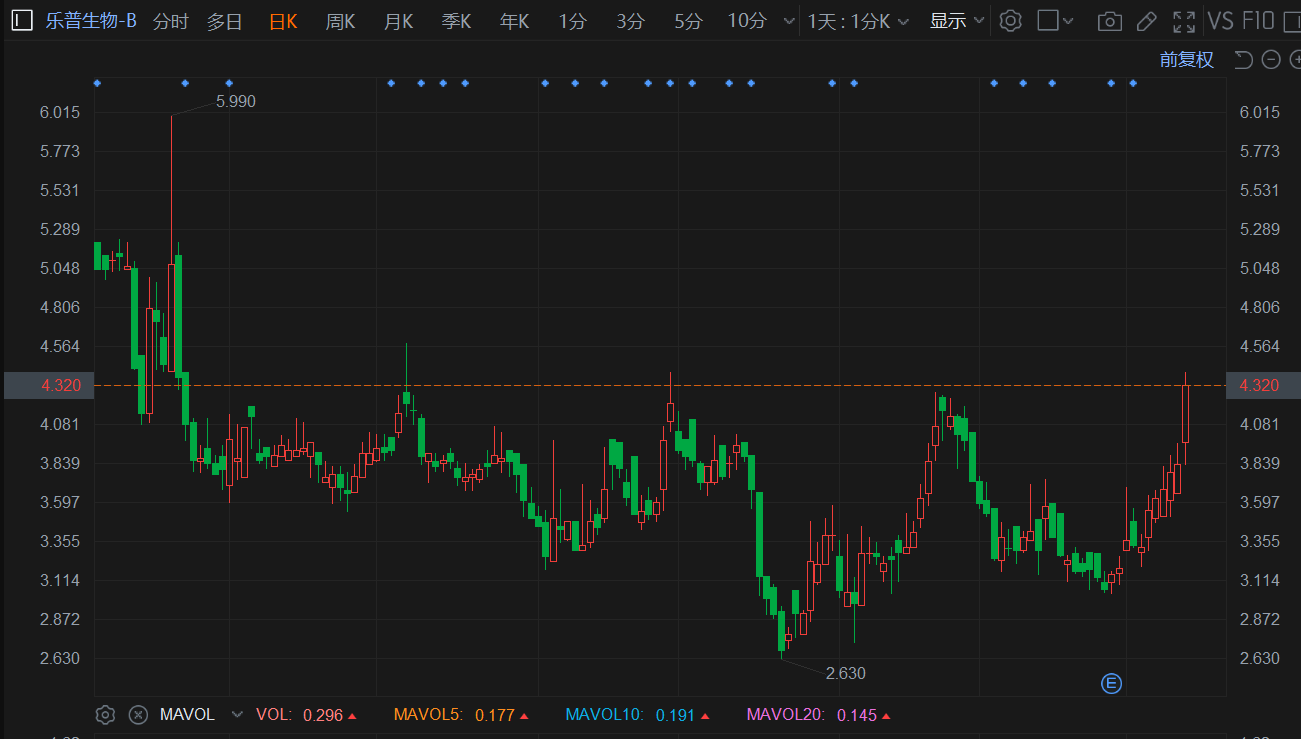Click the 5.990 high price label

(236, 101)
